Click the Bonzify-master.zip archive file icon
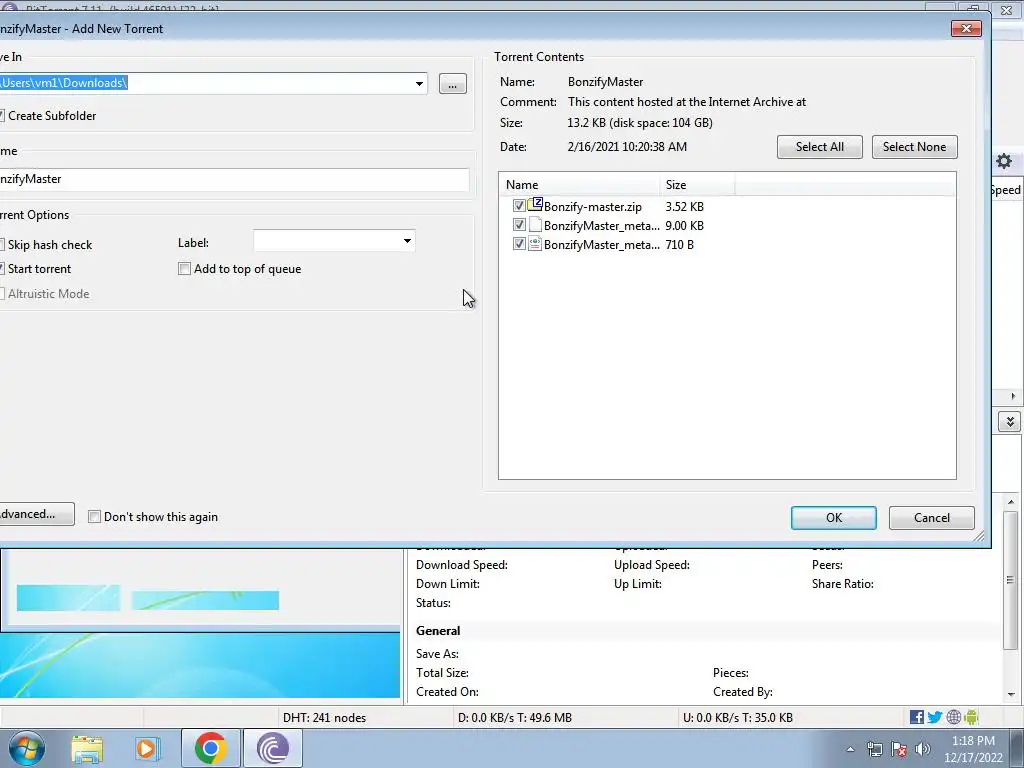 click(x=535, y=205)
